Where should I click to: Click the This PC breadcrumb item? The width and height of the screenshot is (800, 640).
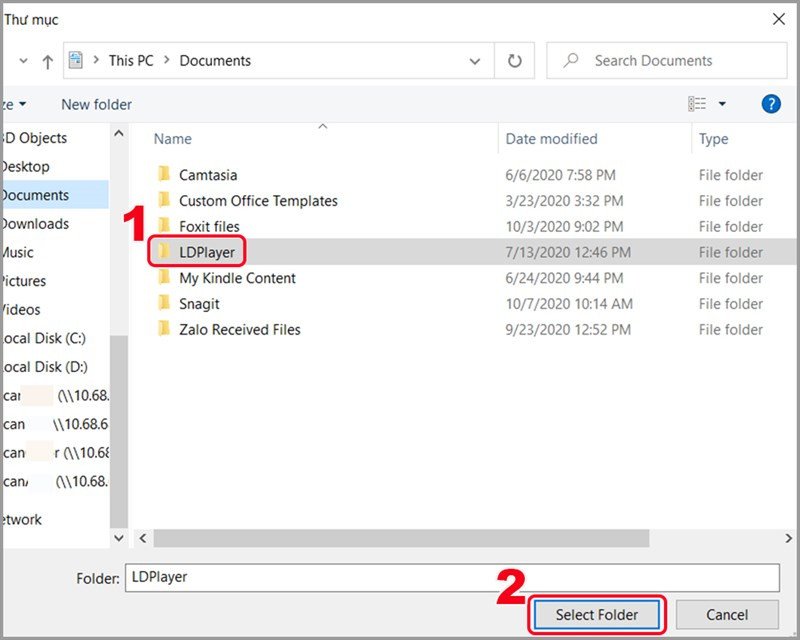coord(130,60)
